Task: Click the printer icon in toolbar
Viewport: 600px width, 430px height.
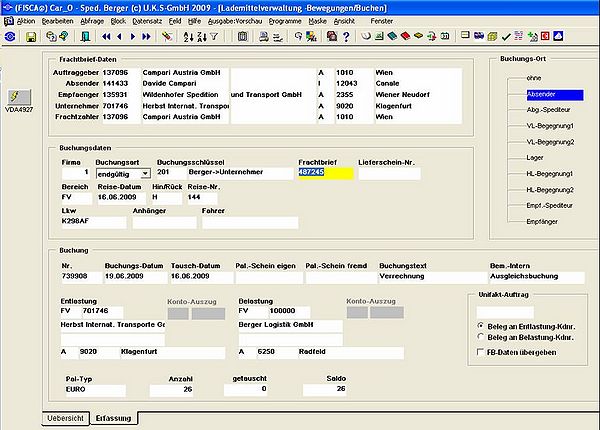Action: pos(263,37)
